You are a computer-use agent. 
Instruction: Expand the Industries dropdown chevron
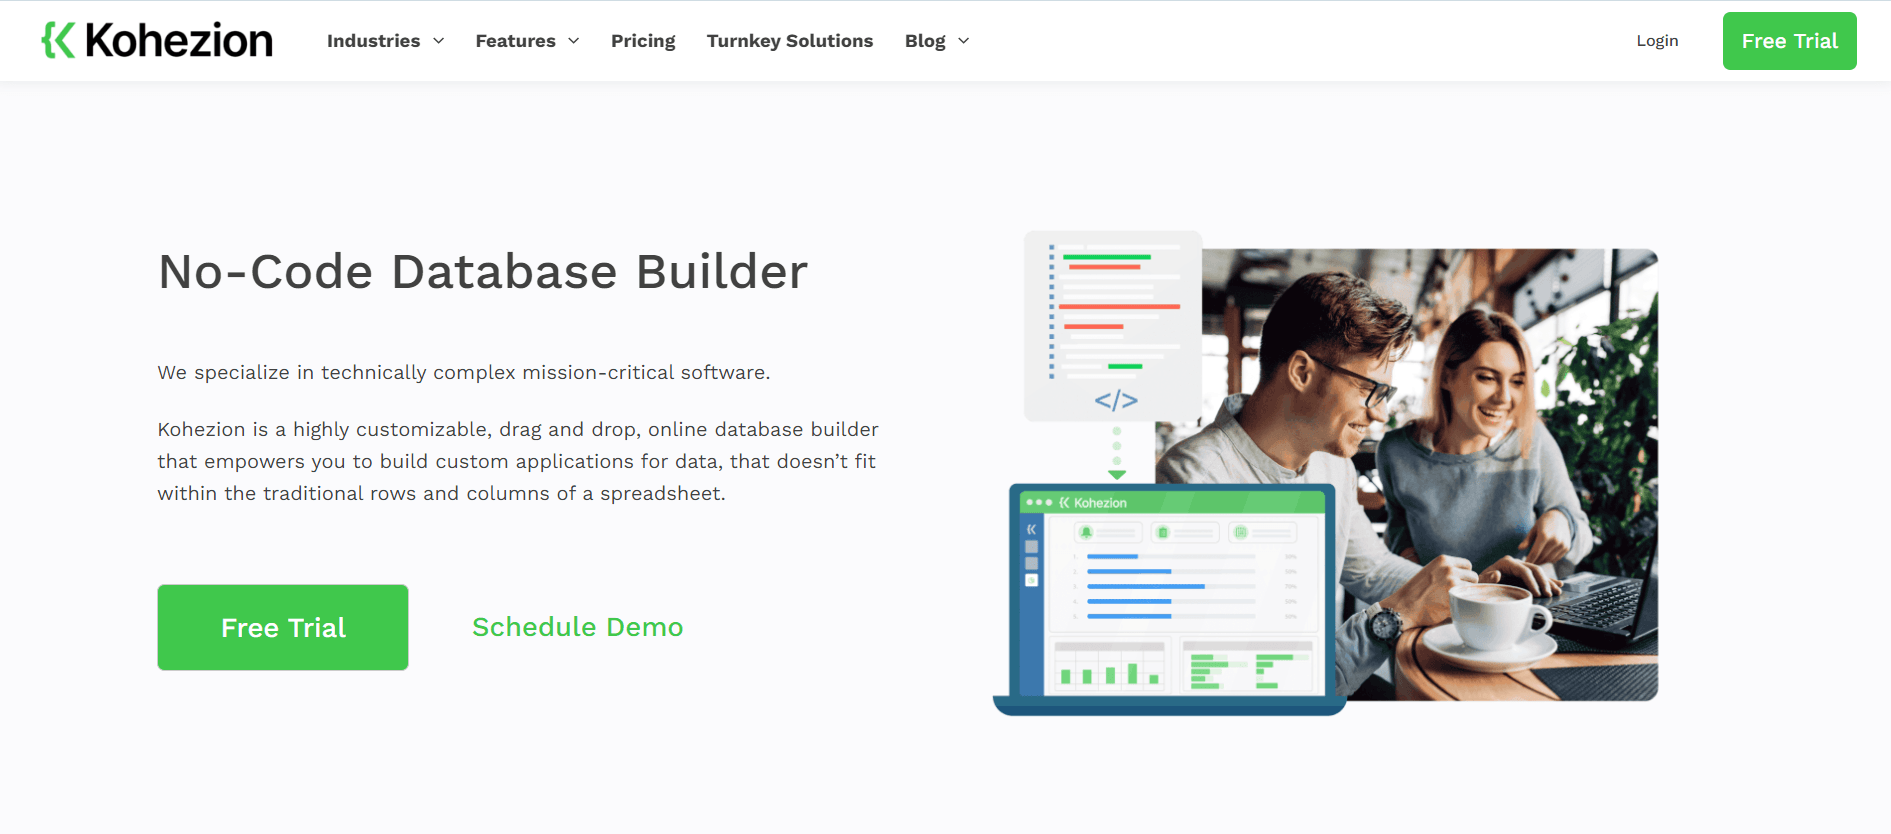pyautogui.click(x=438, y=41)
